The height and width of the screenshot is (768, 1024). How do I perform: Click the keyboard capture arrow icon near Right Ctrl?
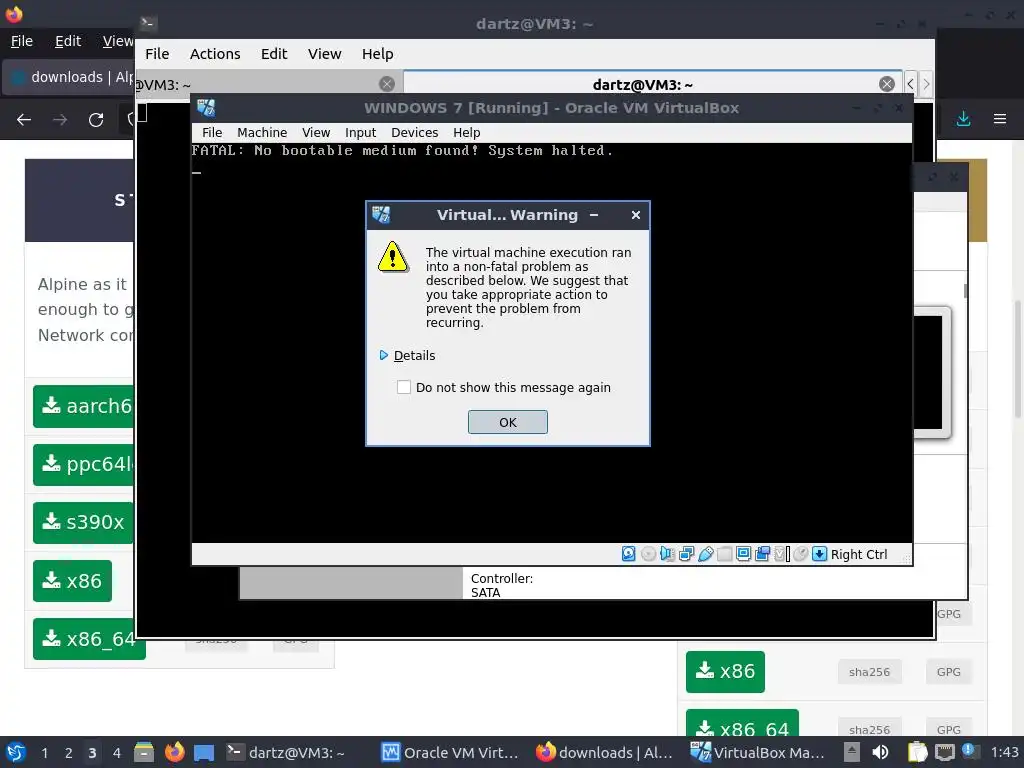tap(819, 554)
